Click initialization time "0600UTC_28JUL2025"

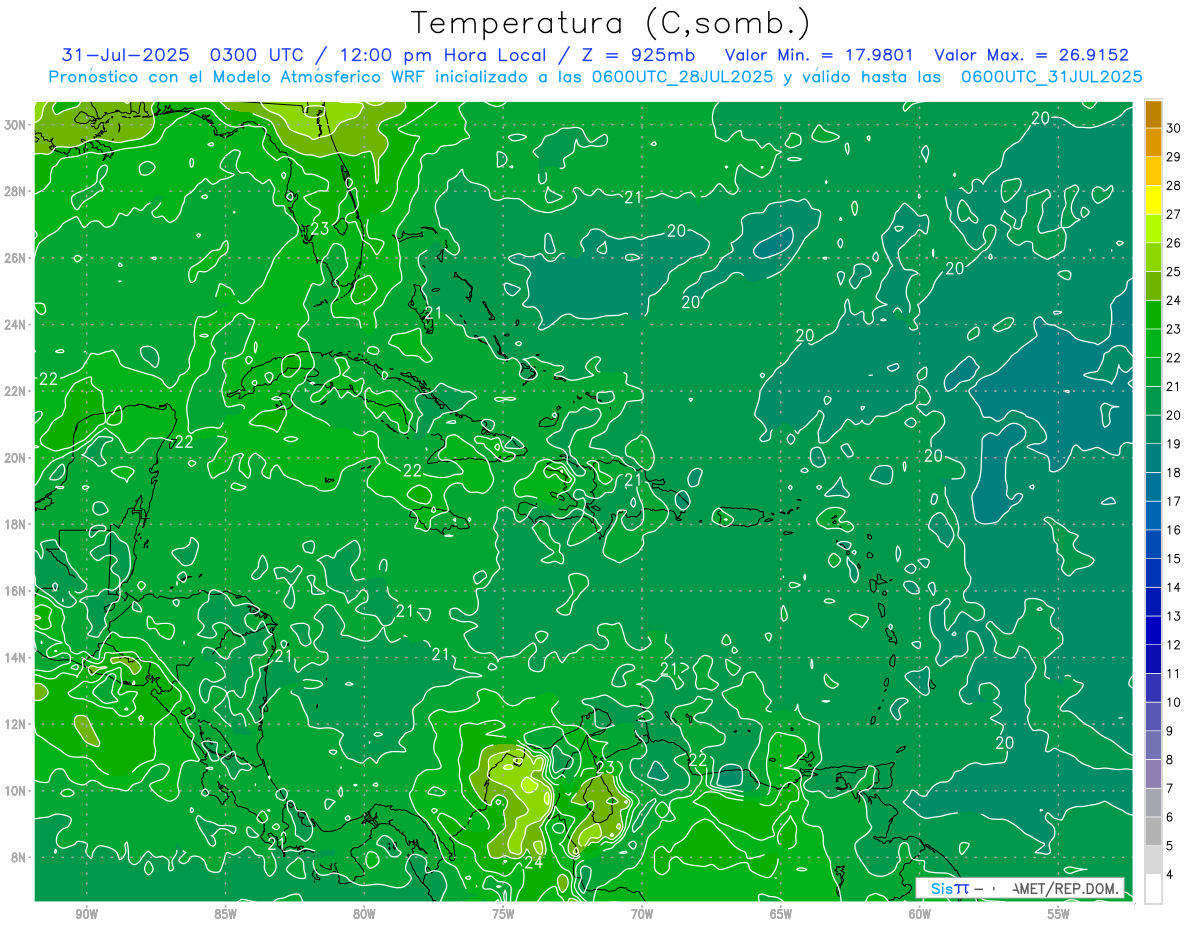682,77
